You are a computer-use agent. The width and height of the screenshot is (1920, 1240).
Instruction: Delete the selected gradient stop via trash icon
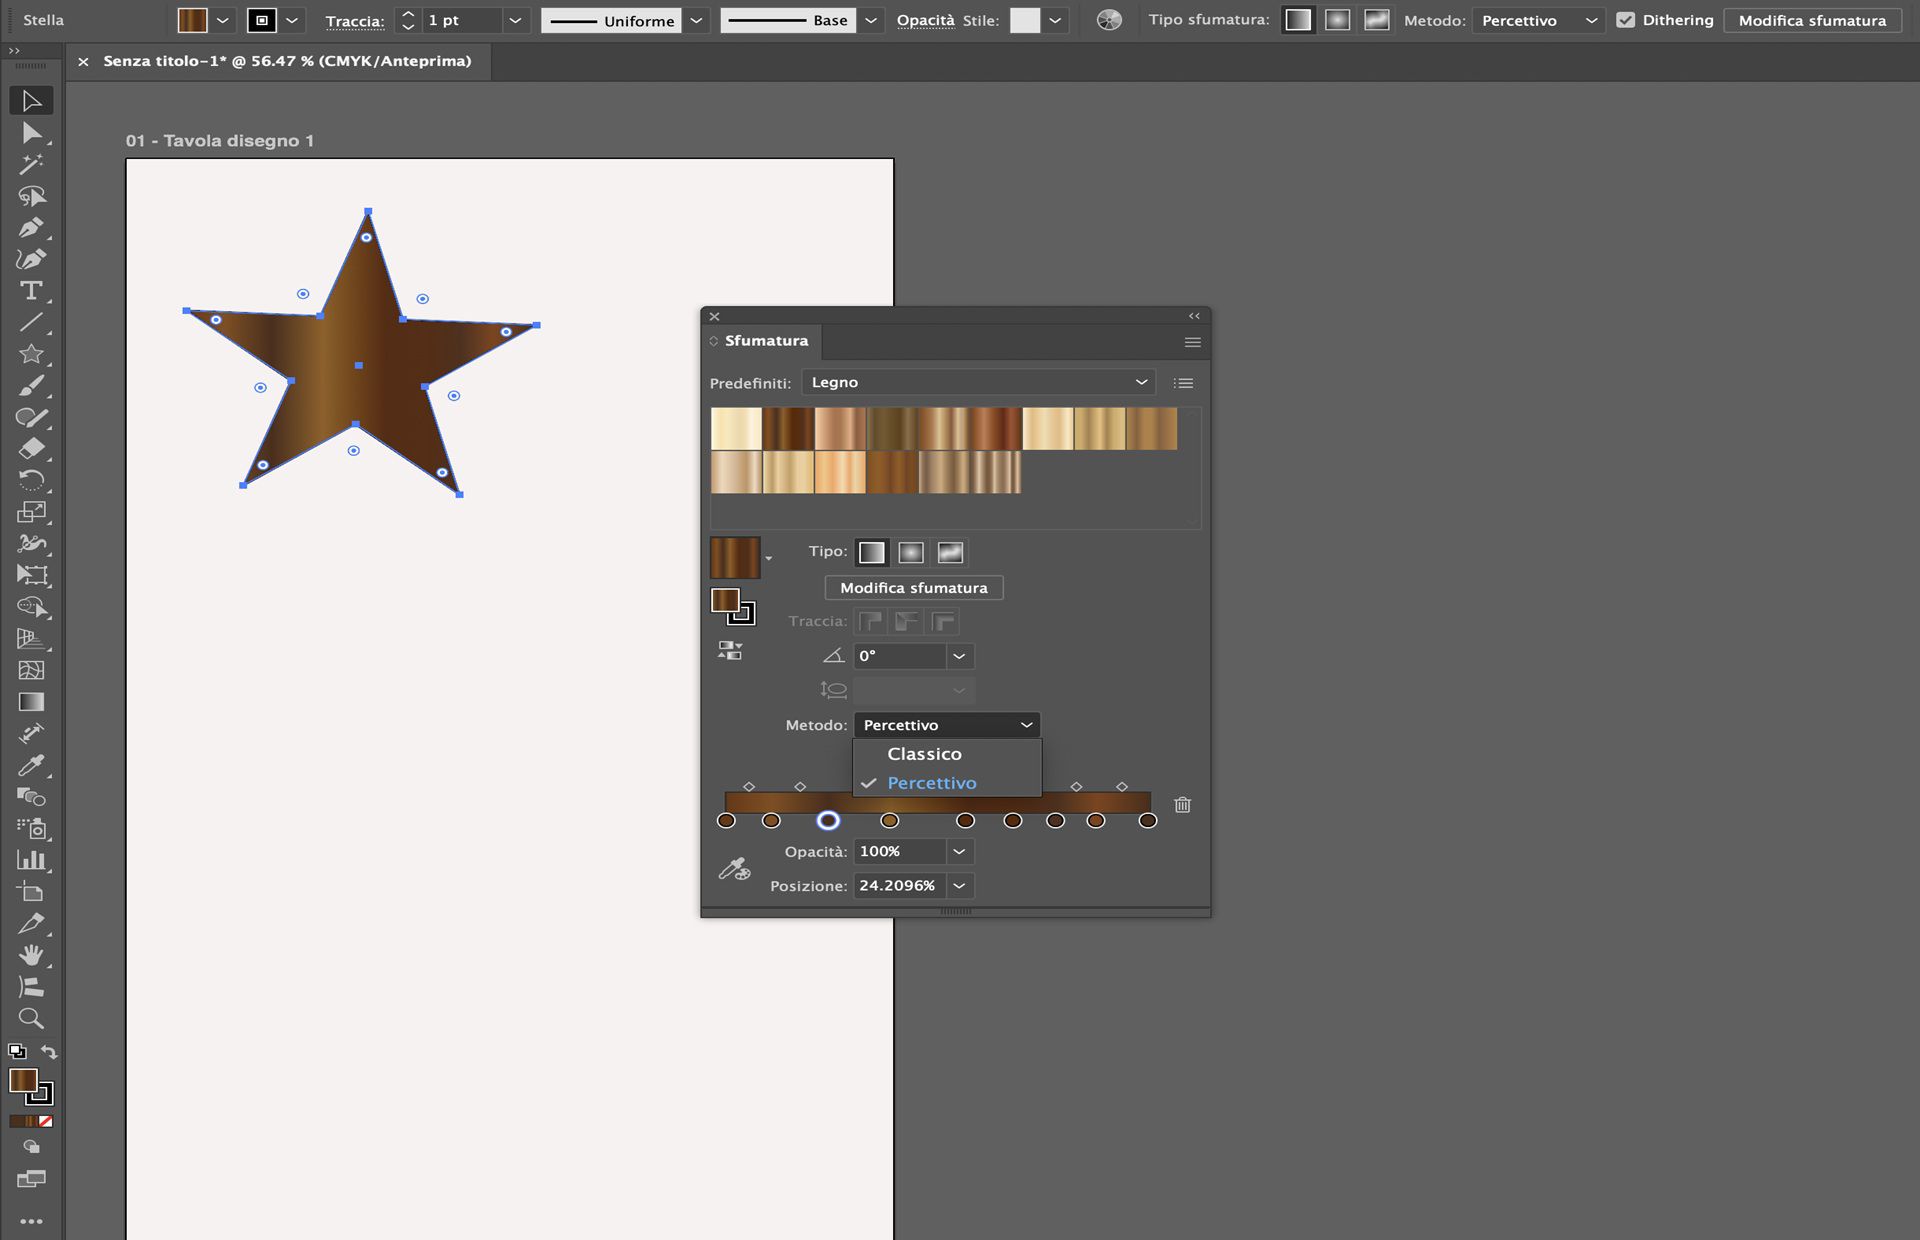pos(1183,805)
